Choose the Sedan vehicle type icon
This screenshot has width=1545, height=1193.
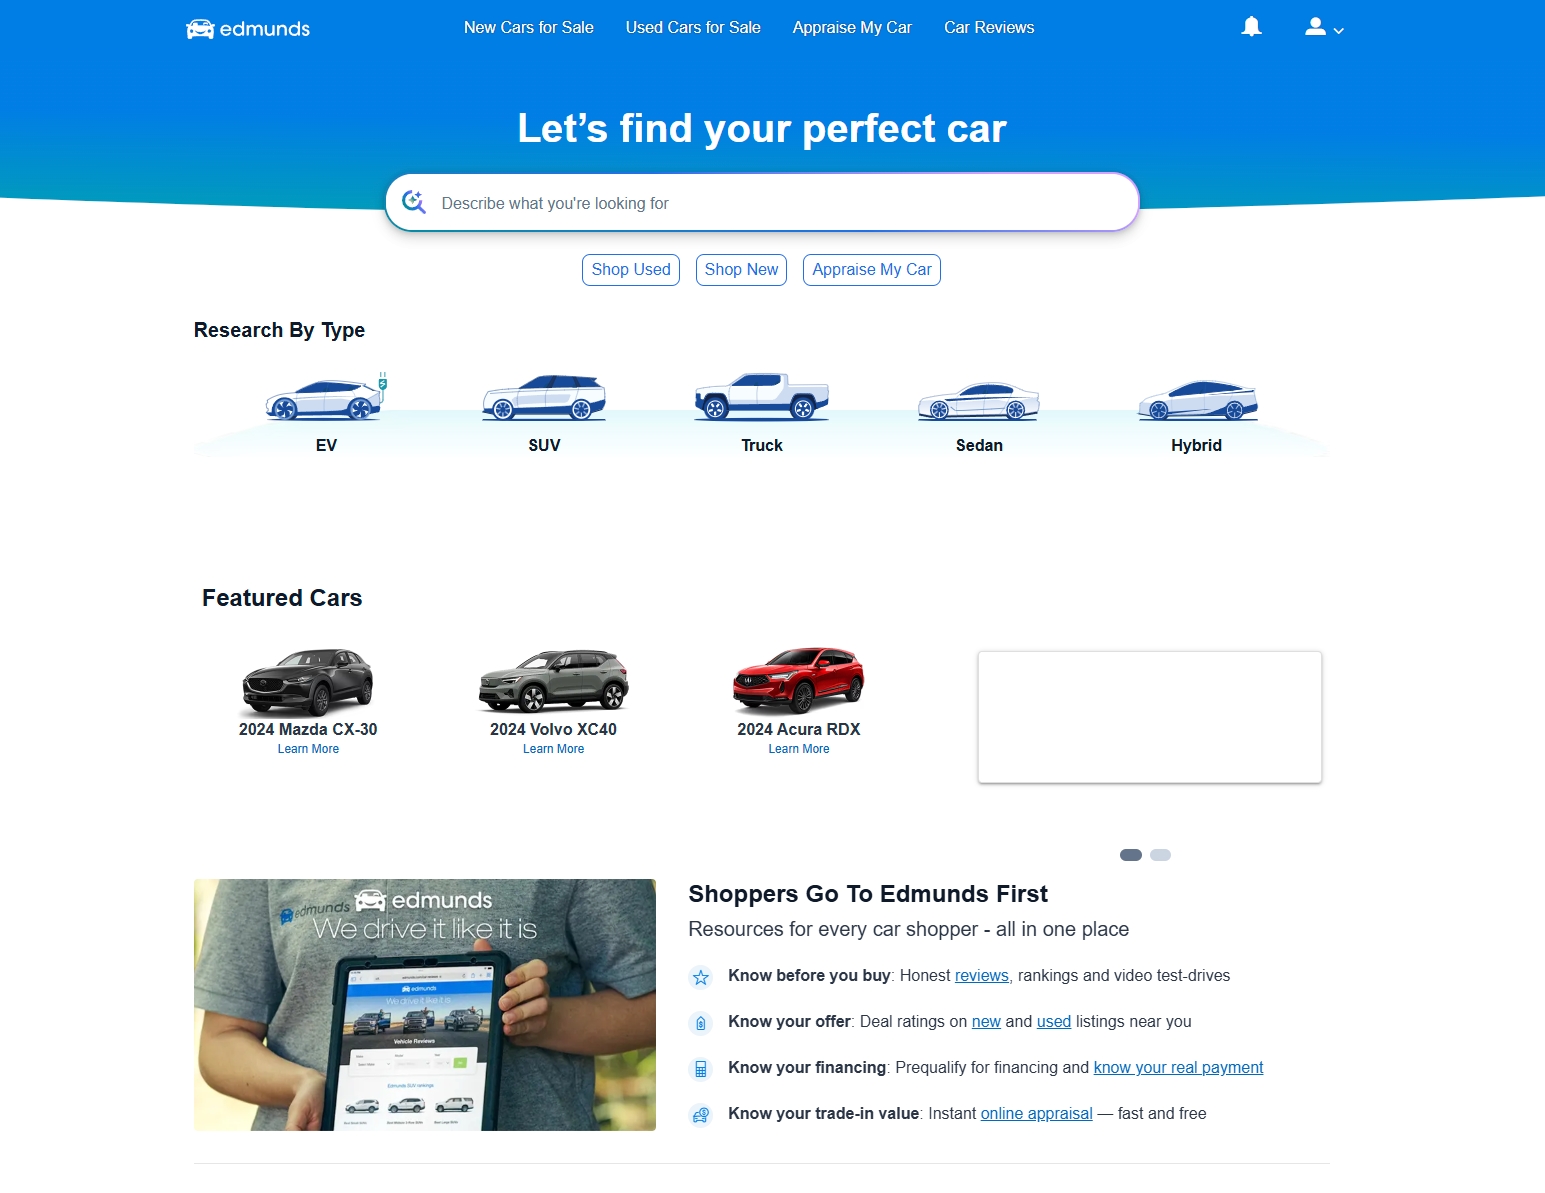pos(979,401)
